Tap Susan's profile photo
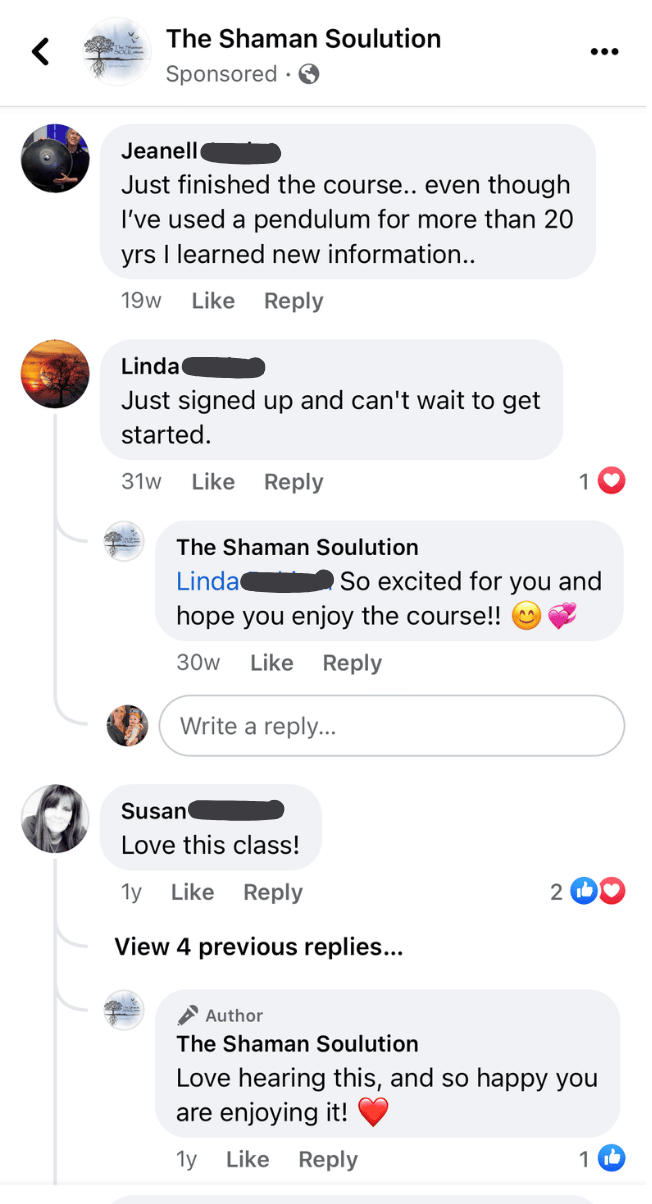 55,819
